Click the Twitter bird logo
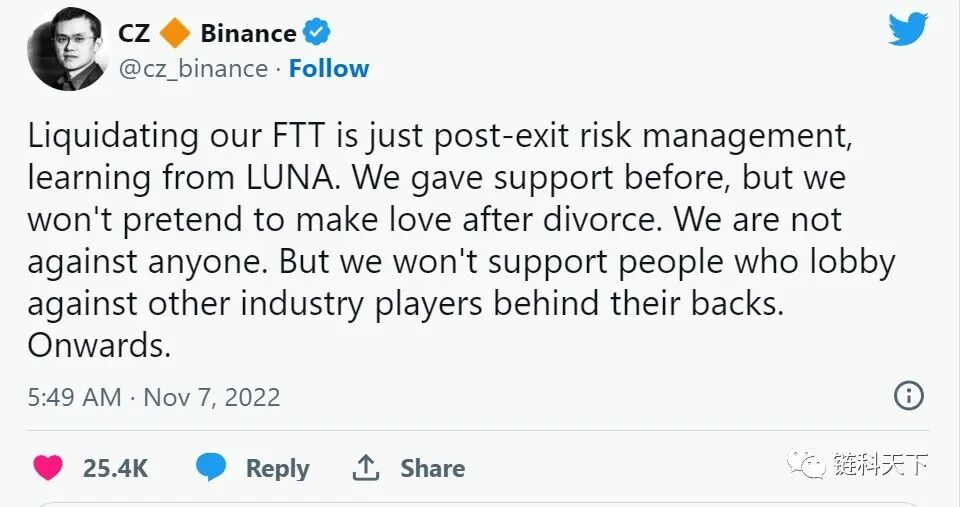This screenshot has width=960, height=507. (908, 29)
